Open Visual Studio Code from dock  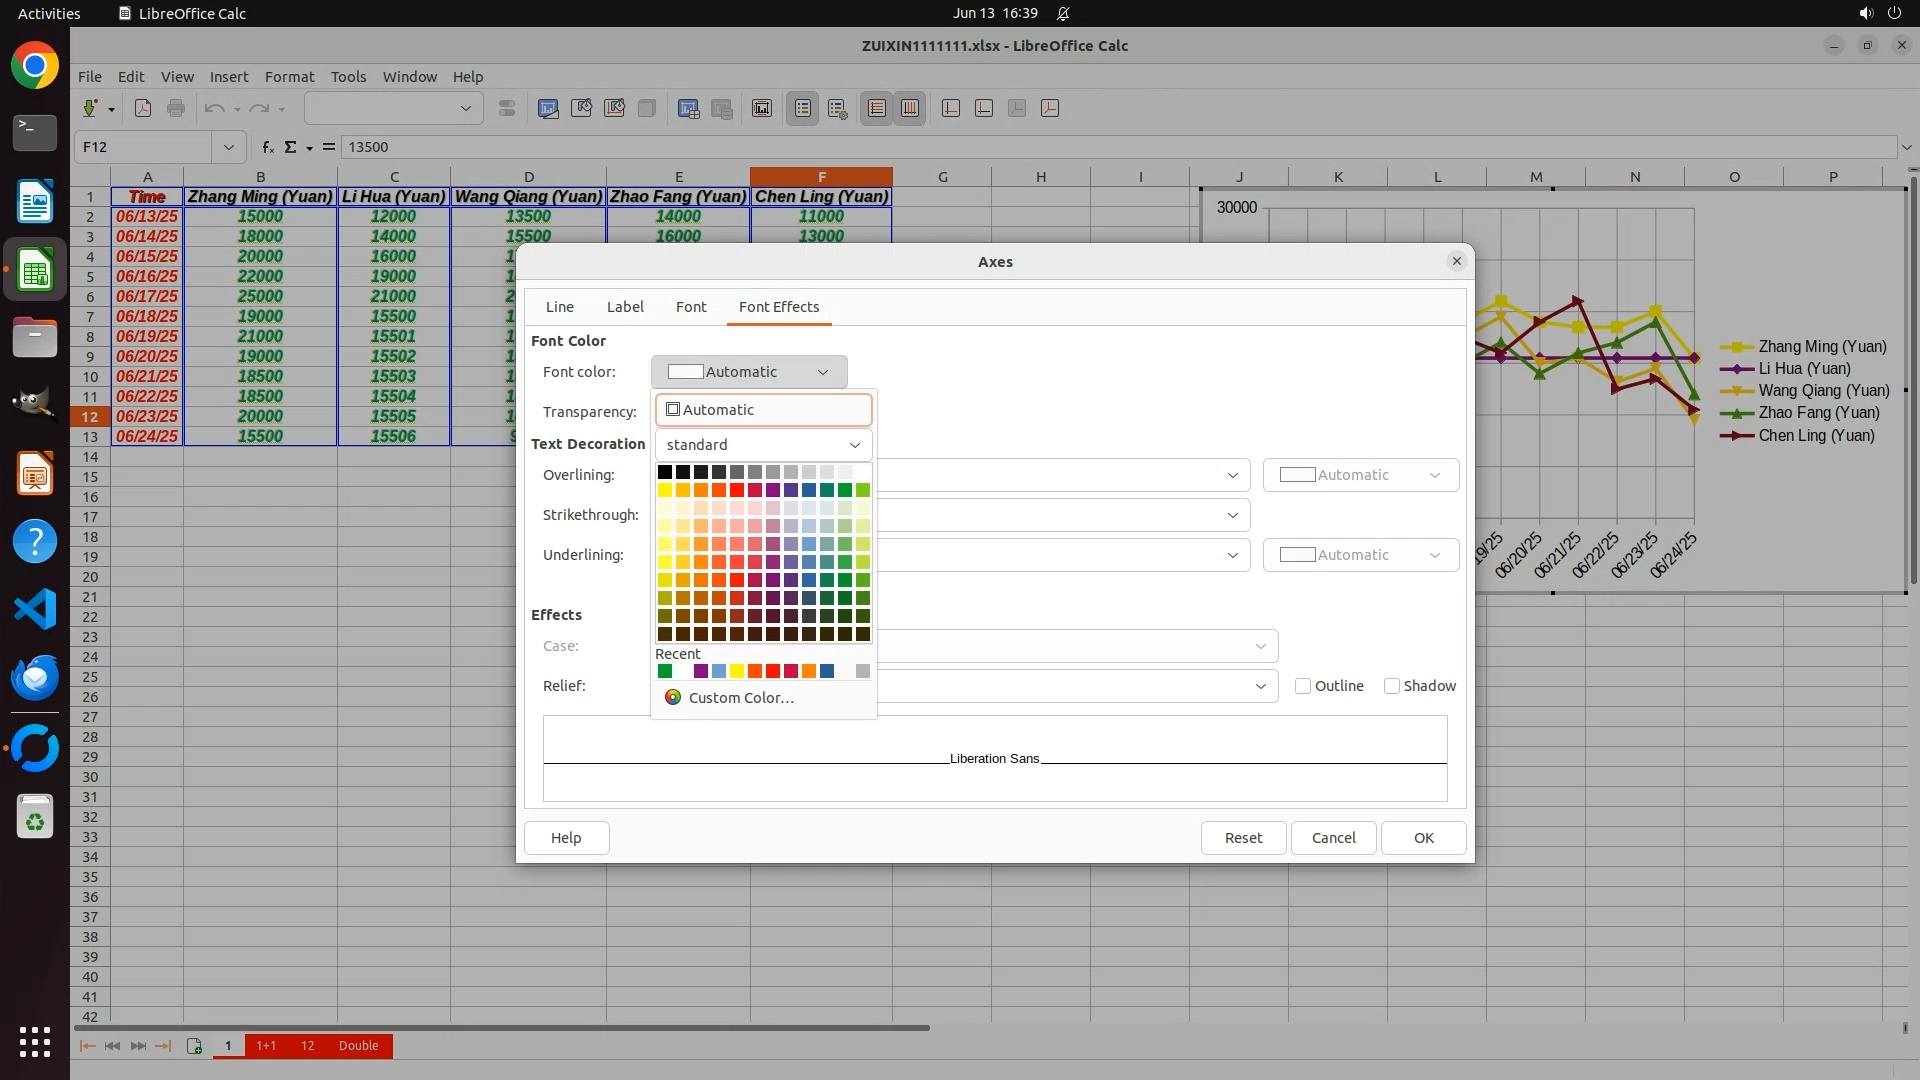(x=35, y=609)
